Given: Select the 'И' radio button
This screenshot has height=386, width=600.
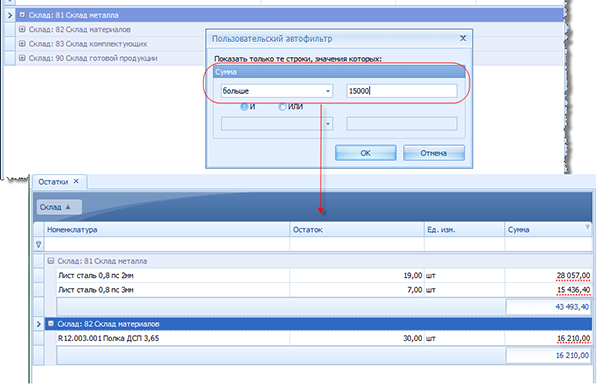Looking at the screenshot, I should pyautogui.click(x=244, y=107).
